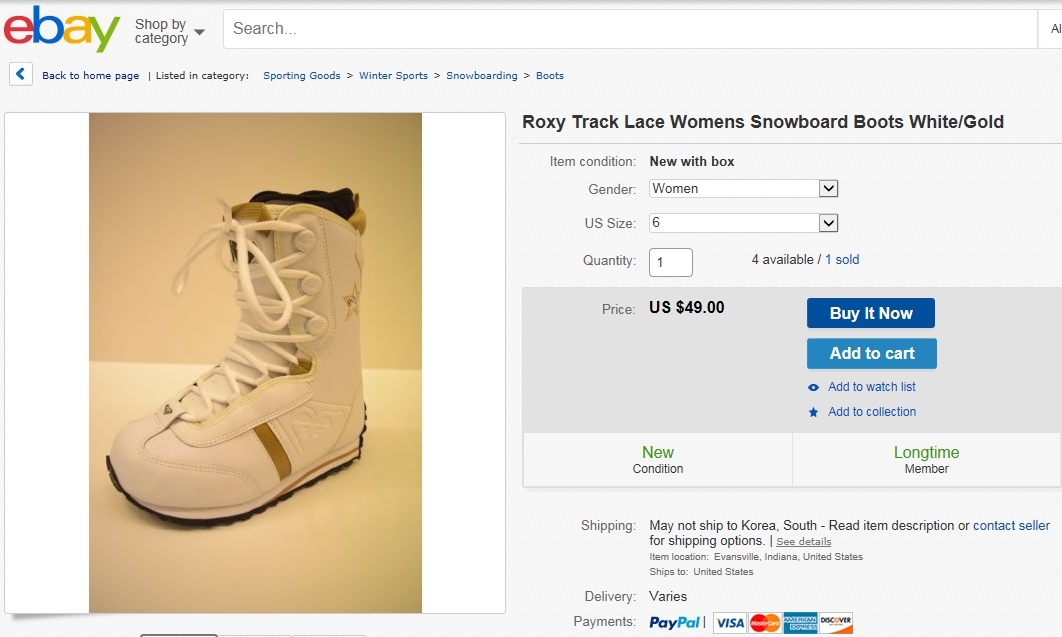Screen dimensions: 1062x637
Task: Click the contact seller link
Action: tap(1011, 525)
